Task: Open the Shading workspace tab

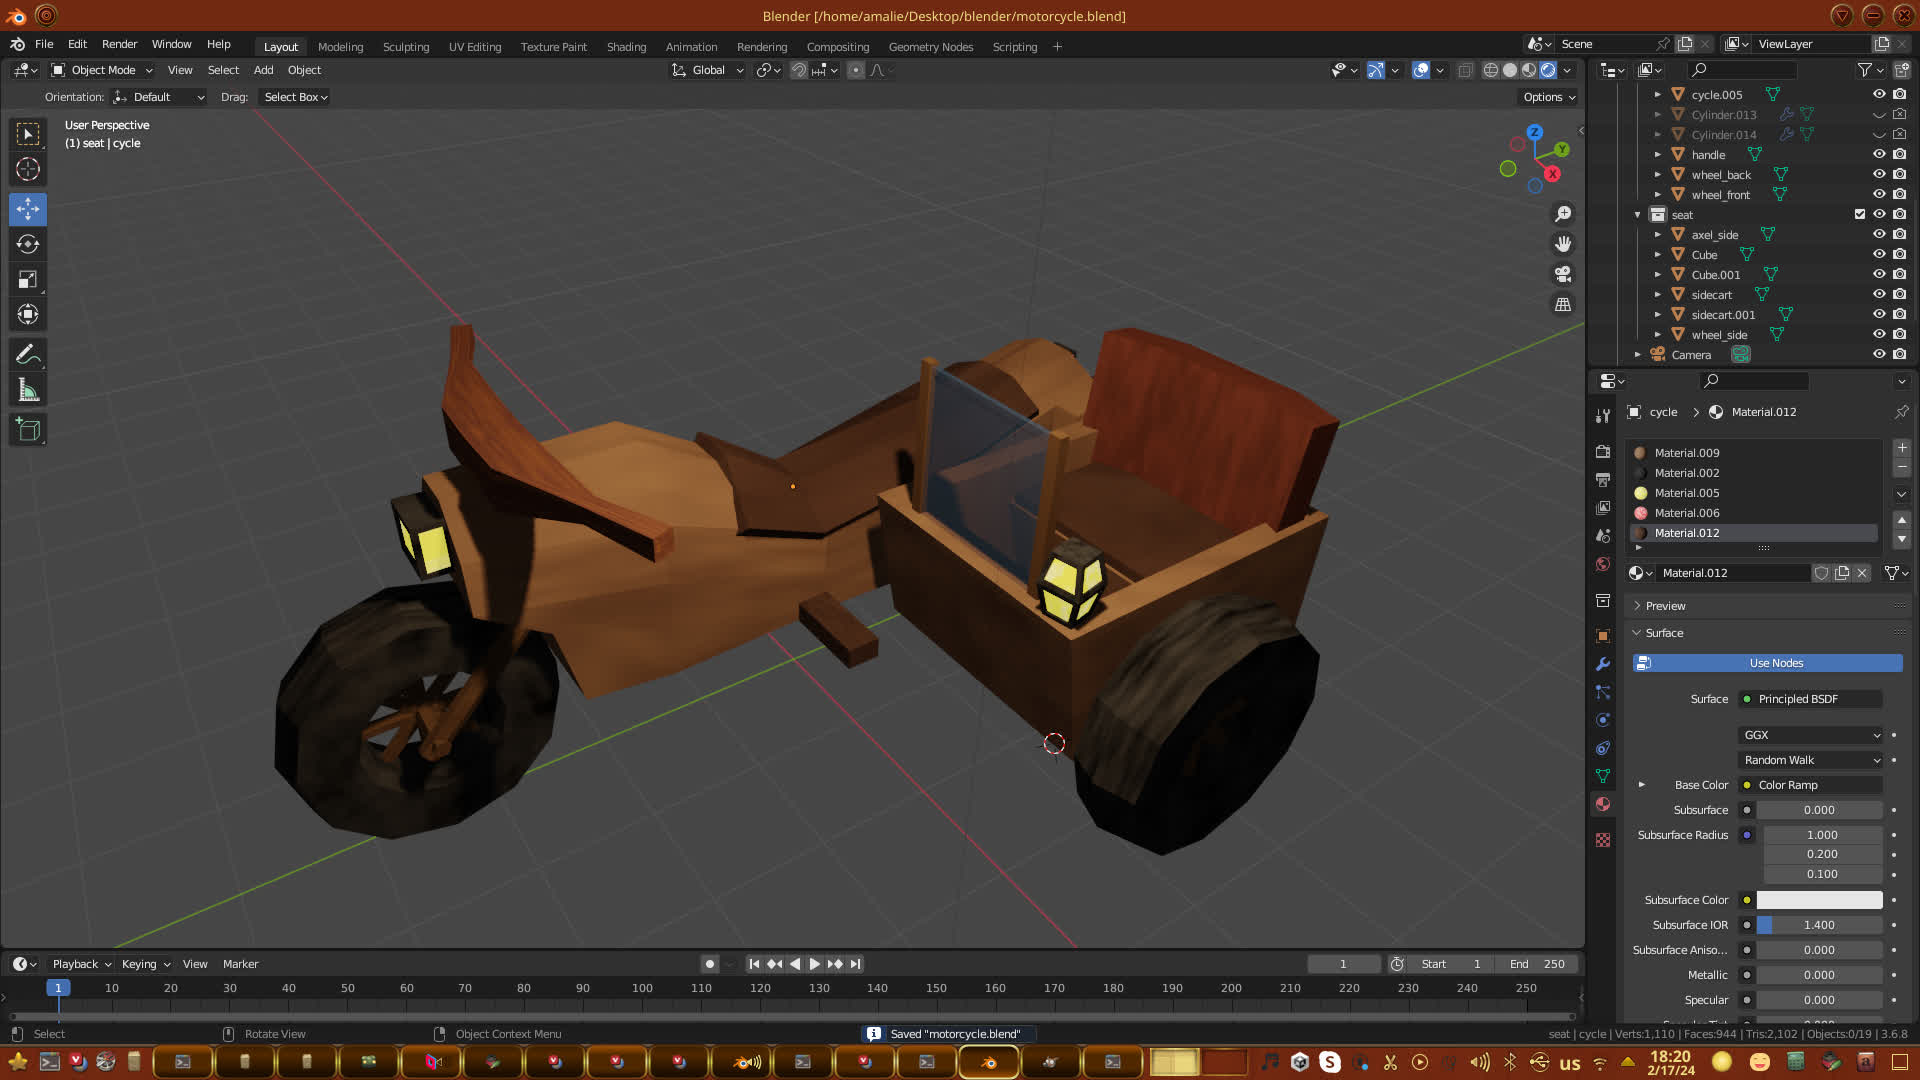Action: tap(626, 47)
